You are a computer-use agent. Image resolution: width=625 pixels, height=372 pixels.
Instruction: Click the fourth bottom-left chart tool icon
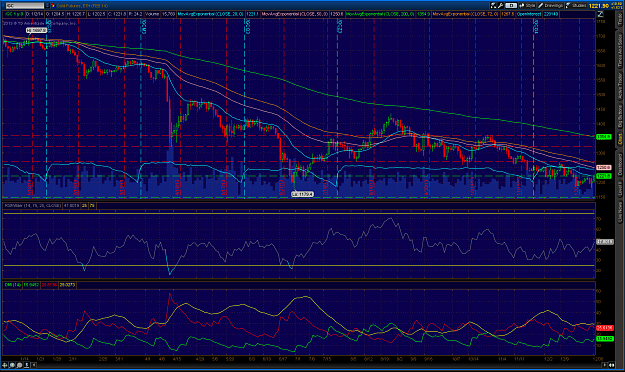[x=26, y=365]
